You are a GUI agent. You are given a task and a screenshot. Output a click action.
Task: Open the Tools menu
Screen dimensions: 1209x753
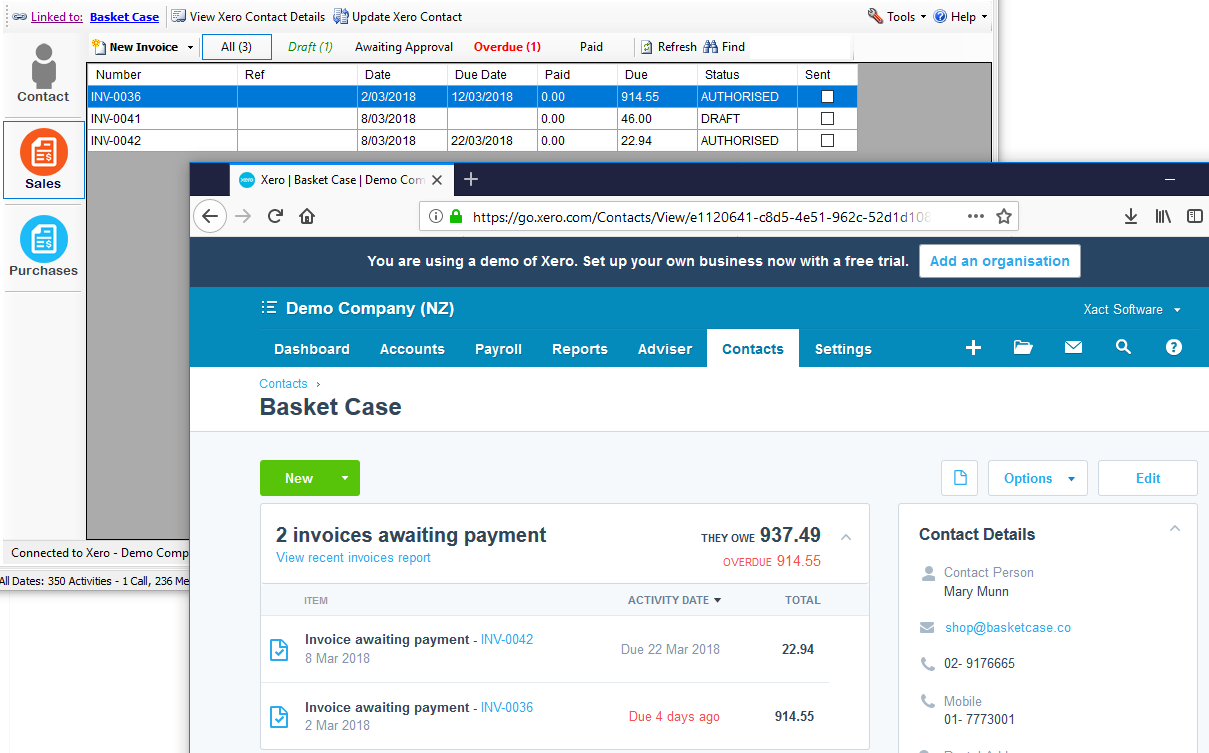[x=897, y=17]
